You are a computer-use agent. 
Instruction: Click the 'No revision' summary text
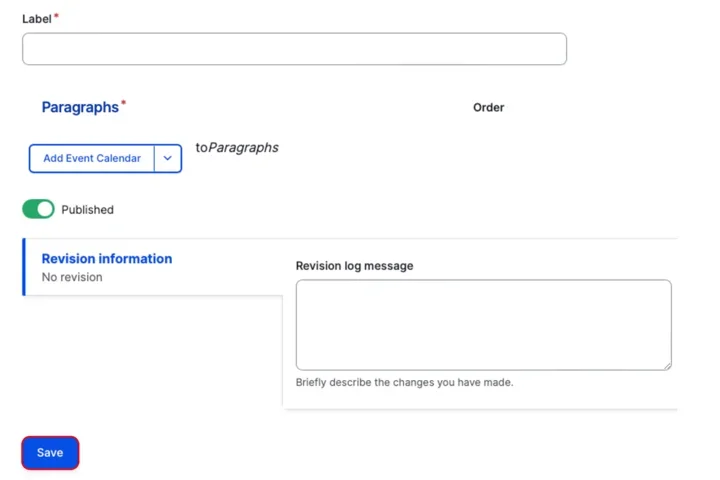click(x=72, y=277)
